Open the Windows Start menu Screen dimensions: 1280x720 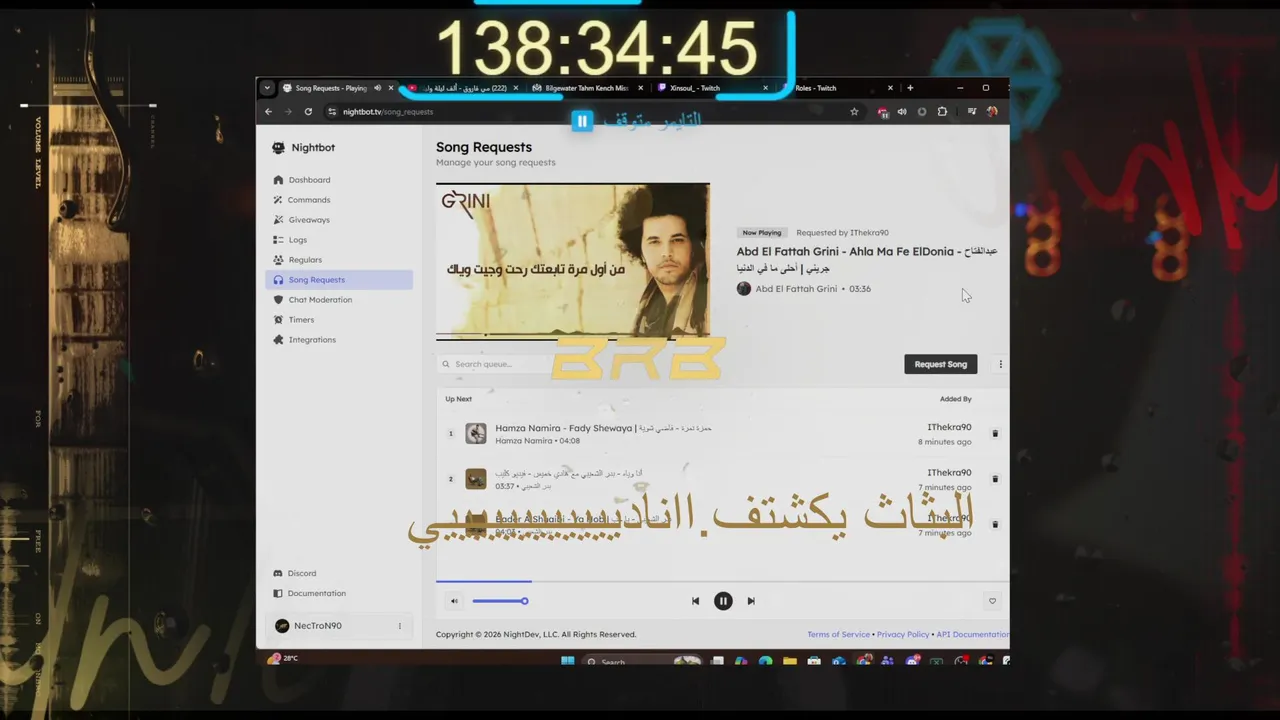tap(568, 661)
